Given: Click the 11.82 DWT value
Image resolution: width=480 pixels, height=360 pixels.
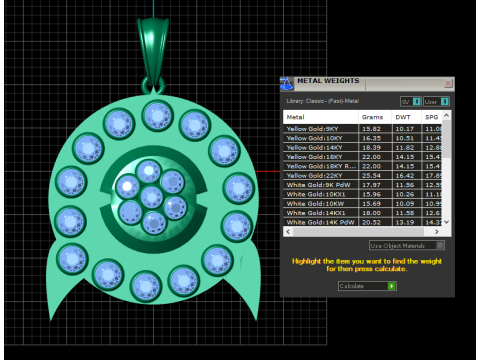Looking at the screenshot, I should 405,147.
